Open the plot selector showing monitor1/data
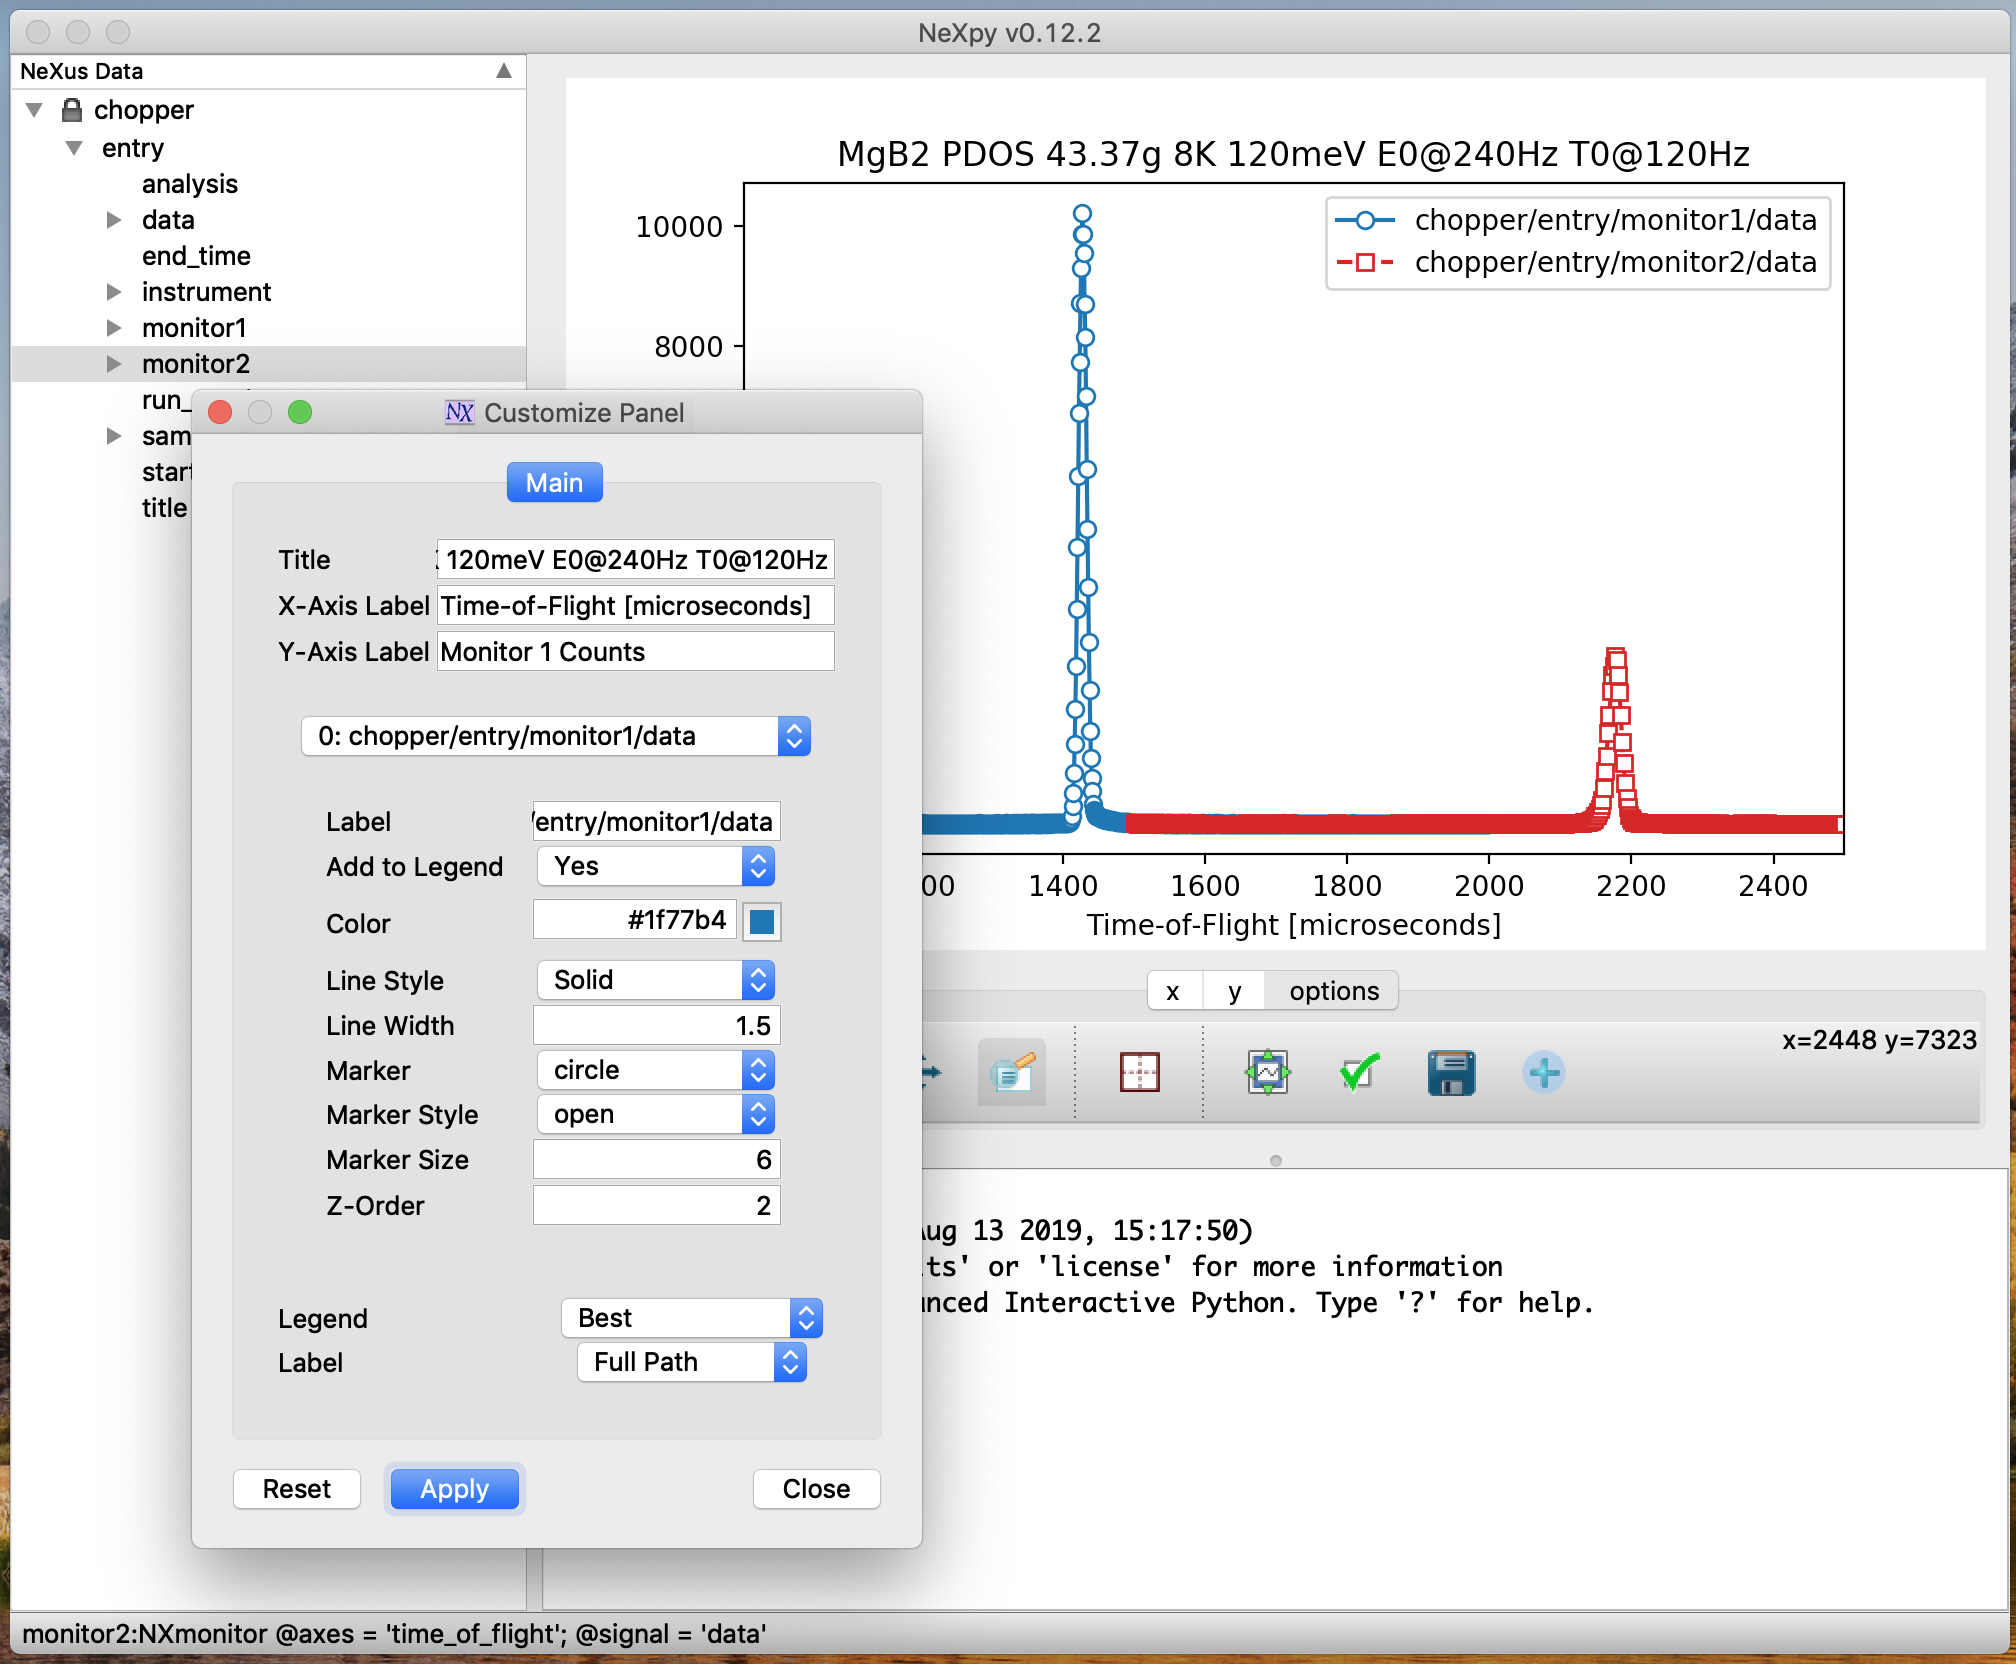This screenshot has width=2016, height=1664. tap(555, 736)
